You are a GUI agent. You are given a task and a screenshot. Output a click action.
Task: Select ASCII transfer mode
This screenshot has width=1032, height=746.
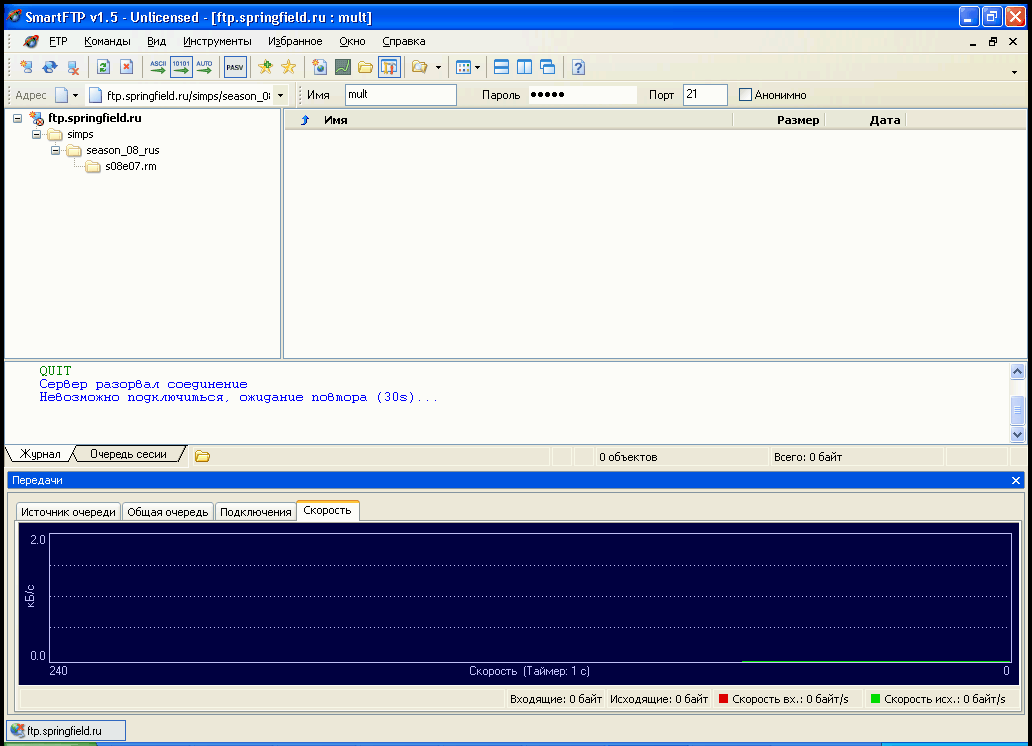(158, 67)
